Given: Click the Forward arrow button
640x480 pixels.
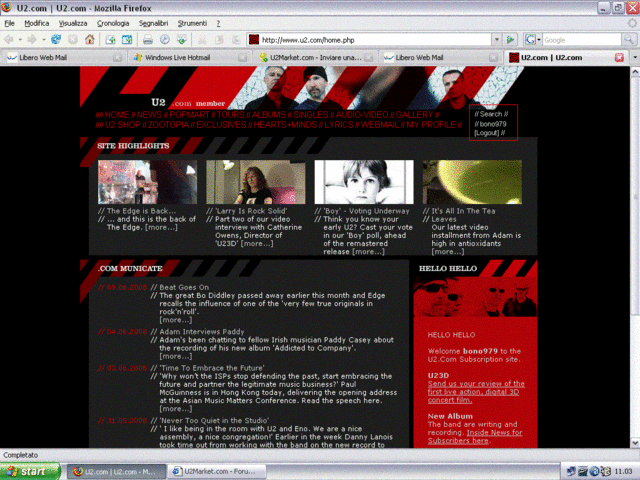Looking at the screenshot, I should click(x=31, y=40).
